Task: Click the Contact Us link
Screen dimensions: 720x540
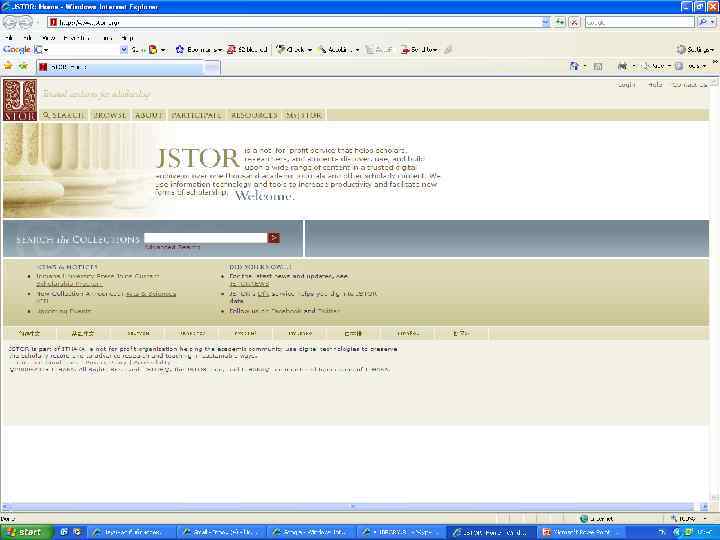Action: 690,84
